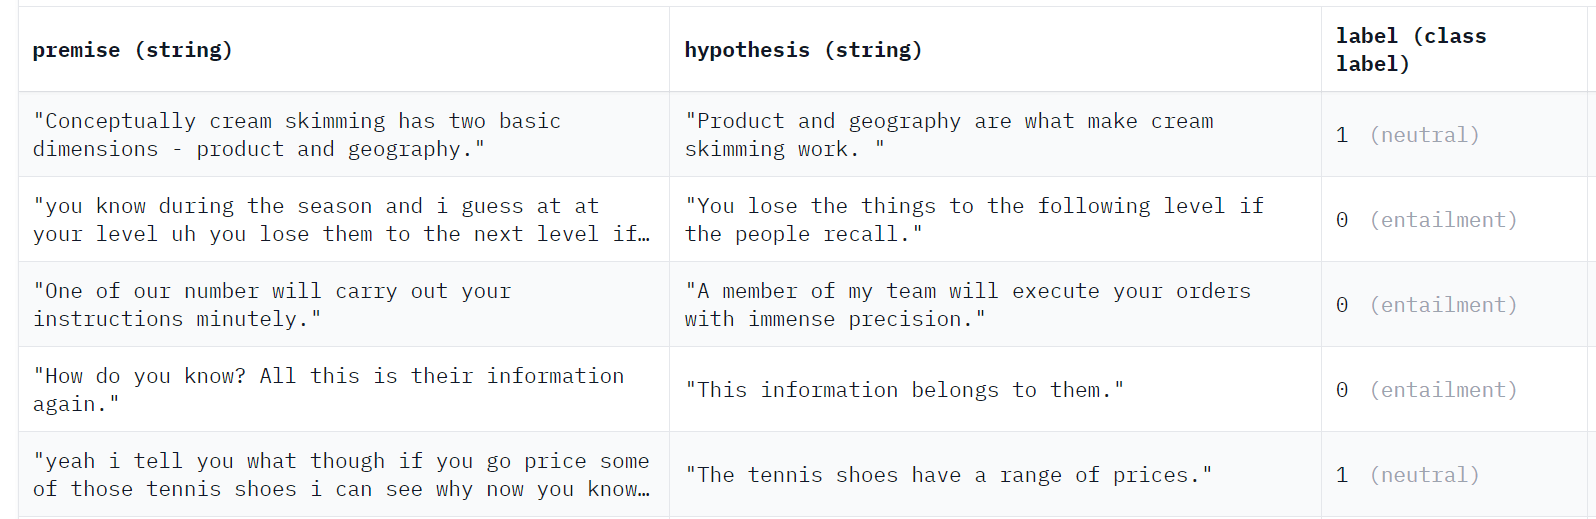Expand the ellipsis after "why now you know"
This screenshot has width=1596, height=519.
(x=644, y=490)
